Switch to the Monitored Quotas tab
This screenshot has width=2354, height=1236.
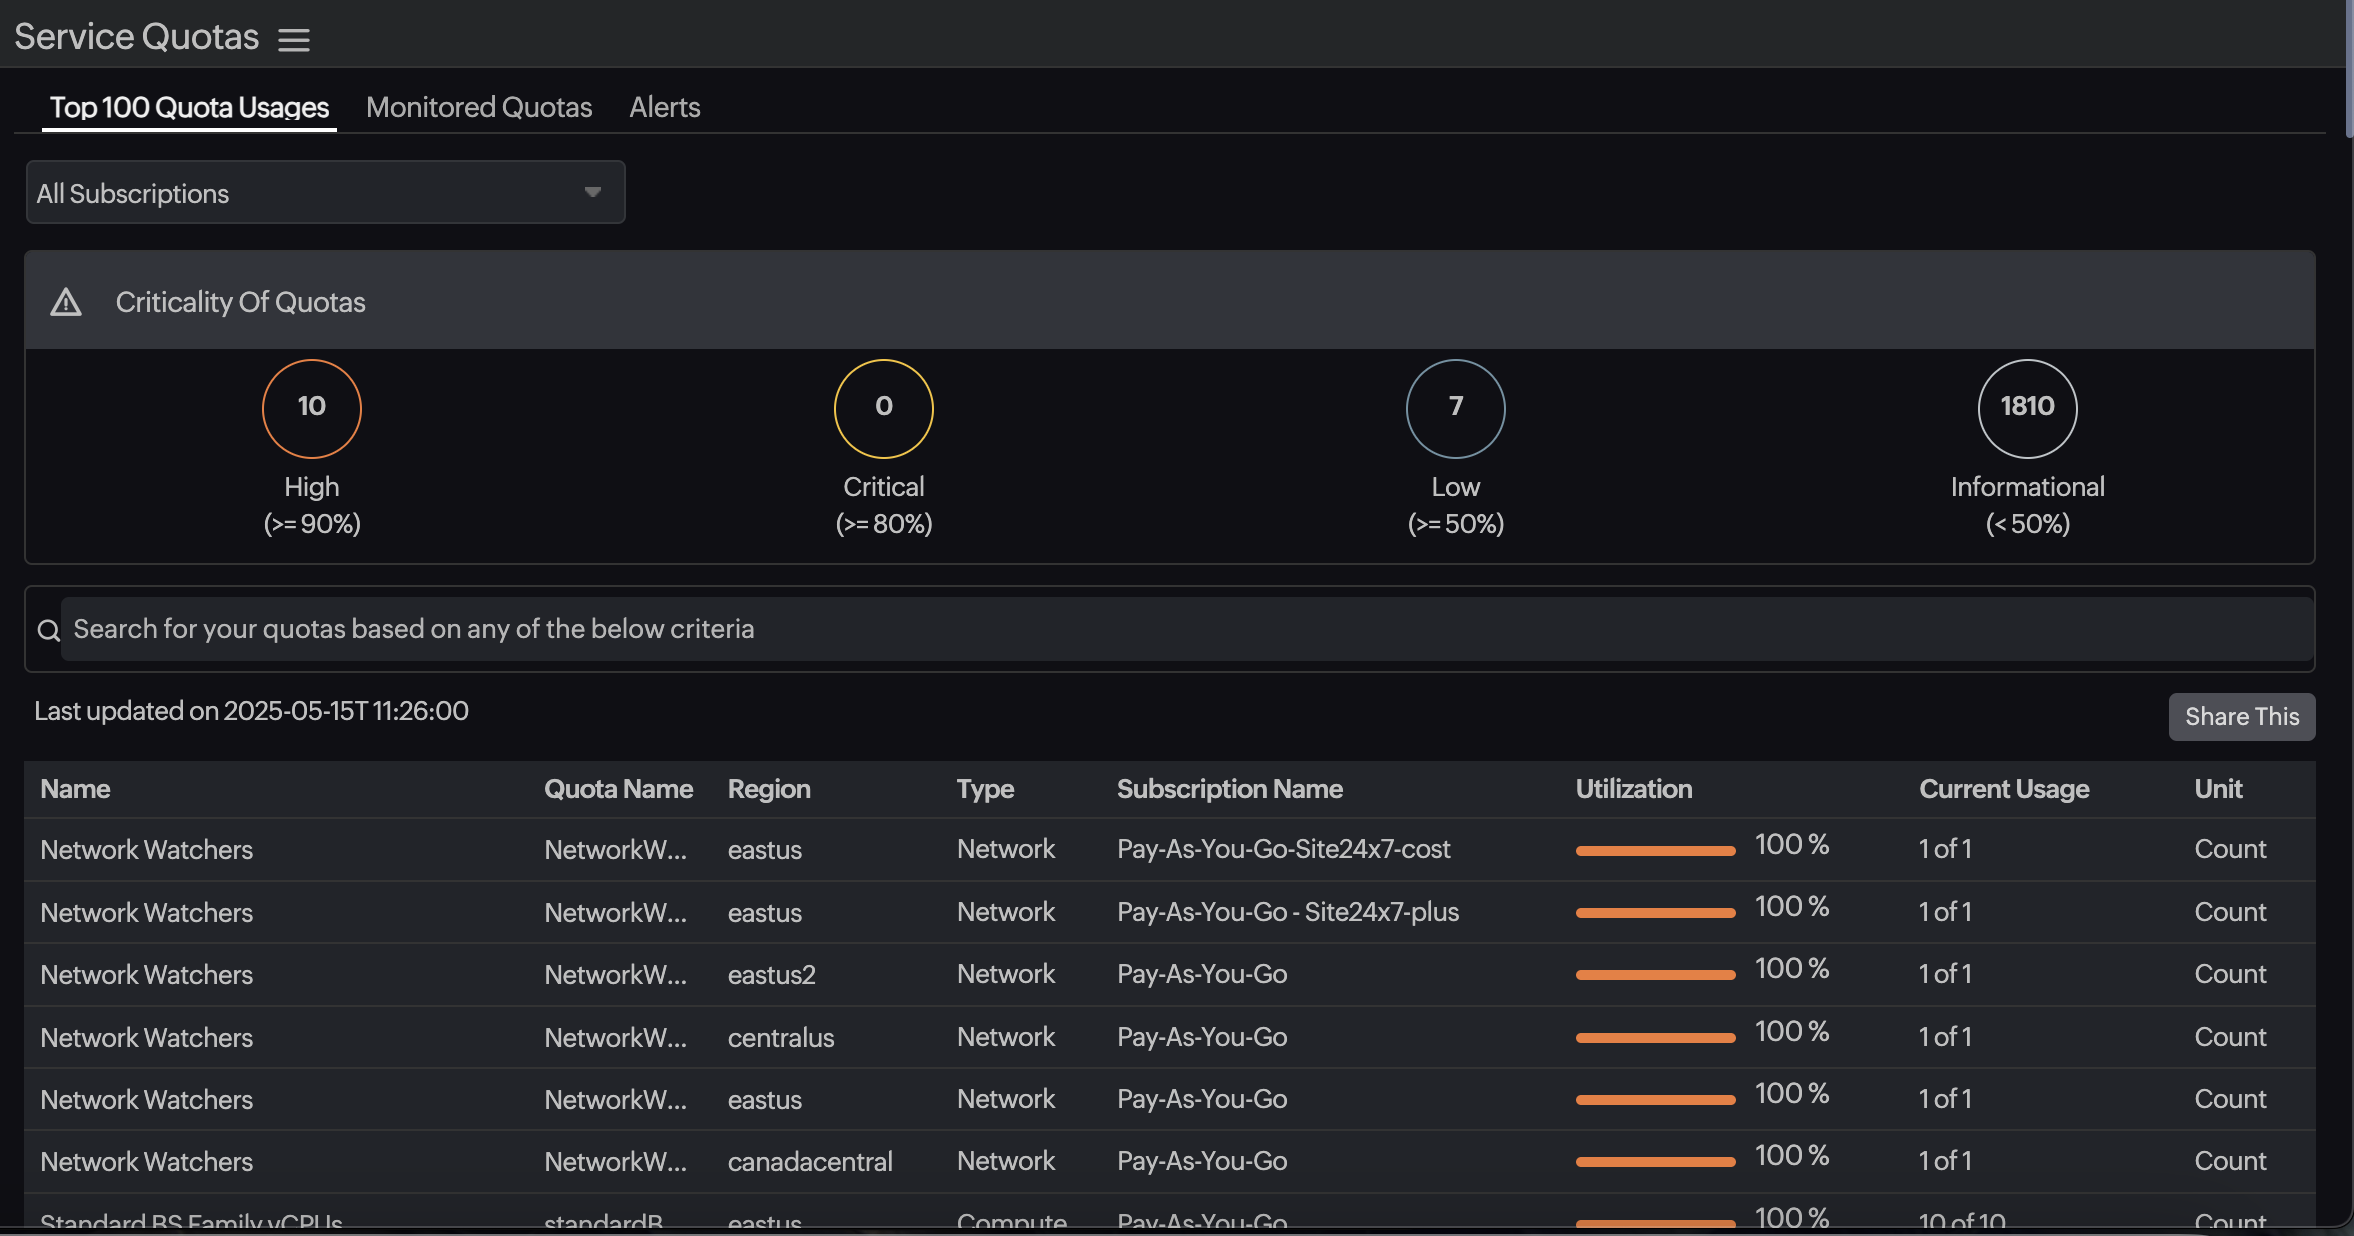479,107
